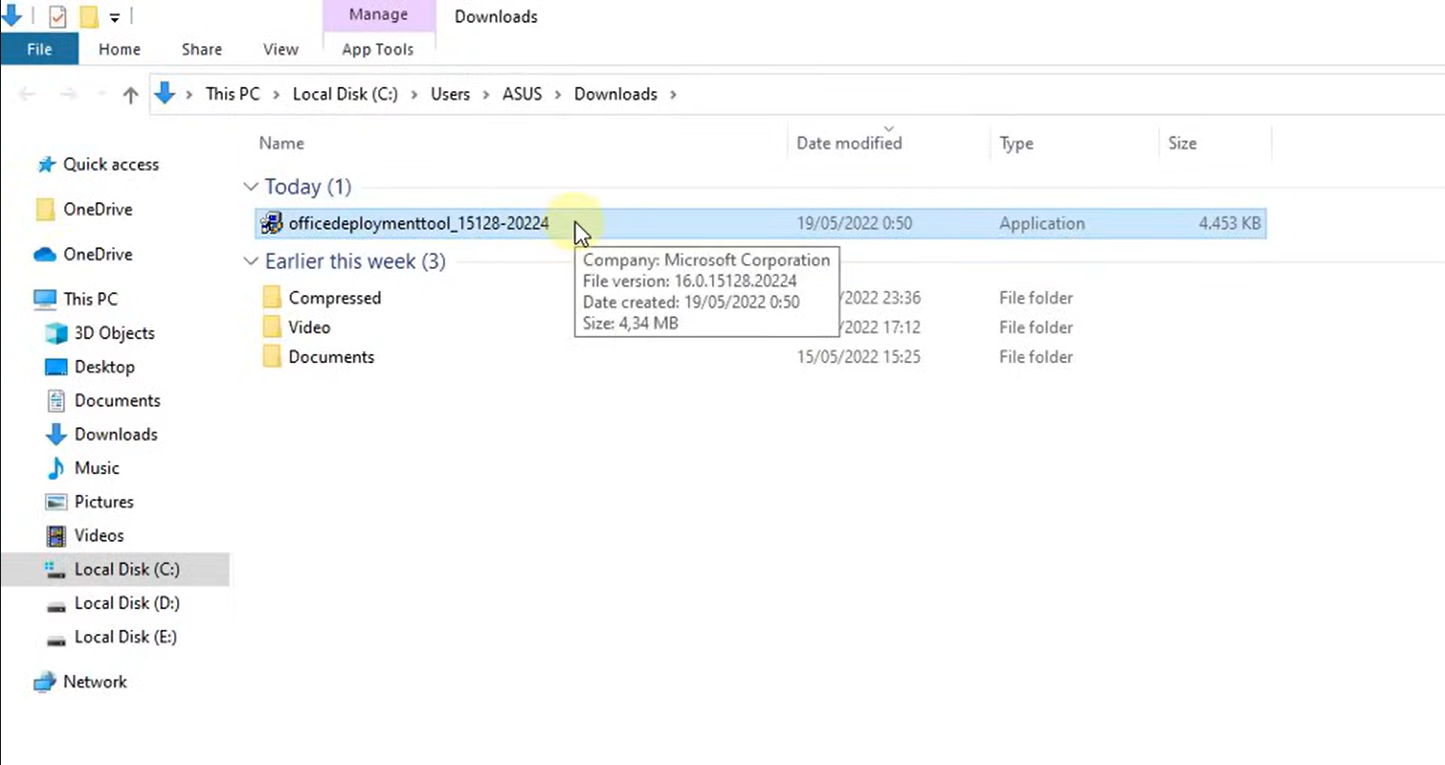
Task: Select the App Tools tab
Action: 378,49
